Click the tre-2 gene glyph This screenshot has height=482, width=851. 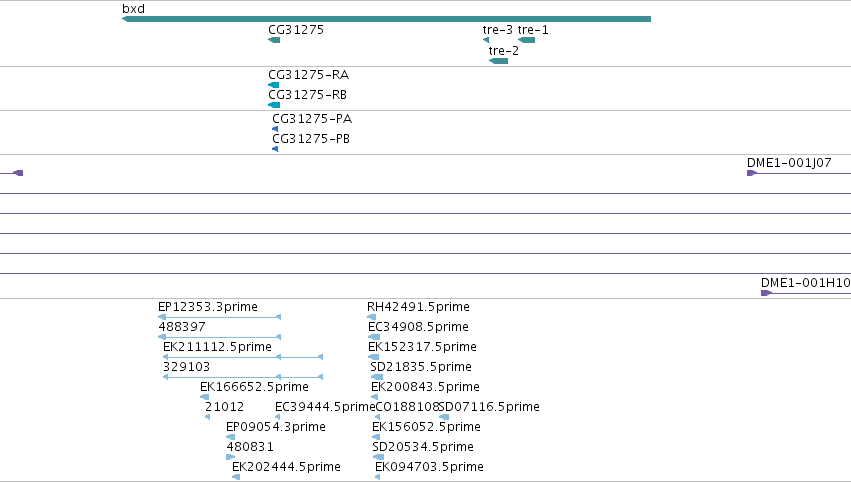(x=498, y=61)
